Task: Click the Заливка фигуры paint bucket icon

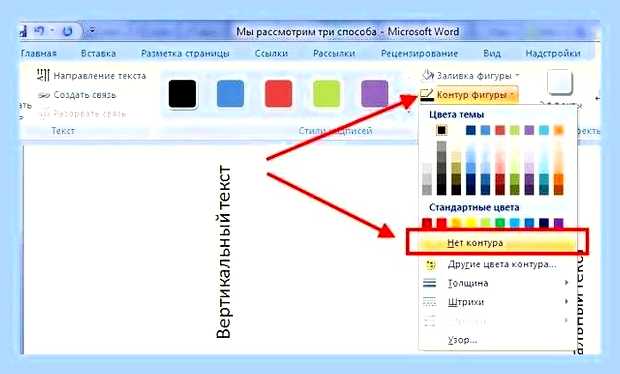Action: pos(427,75)
